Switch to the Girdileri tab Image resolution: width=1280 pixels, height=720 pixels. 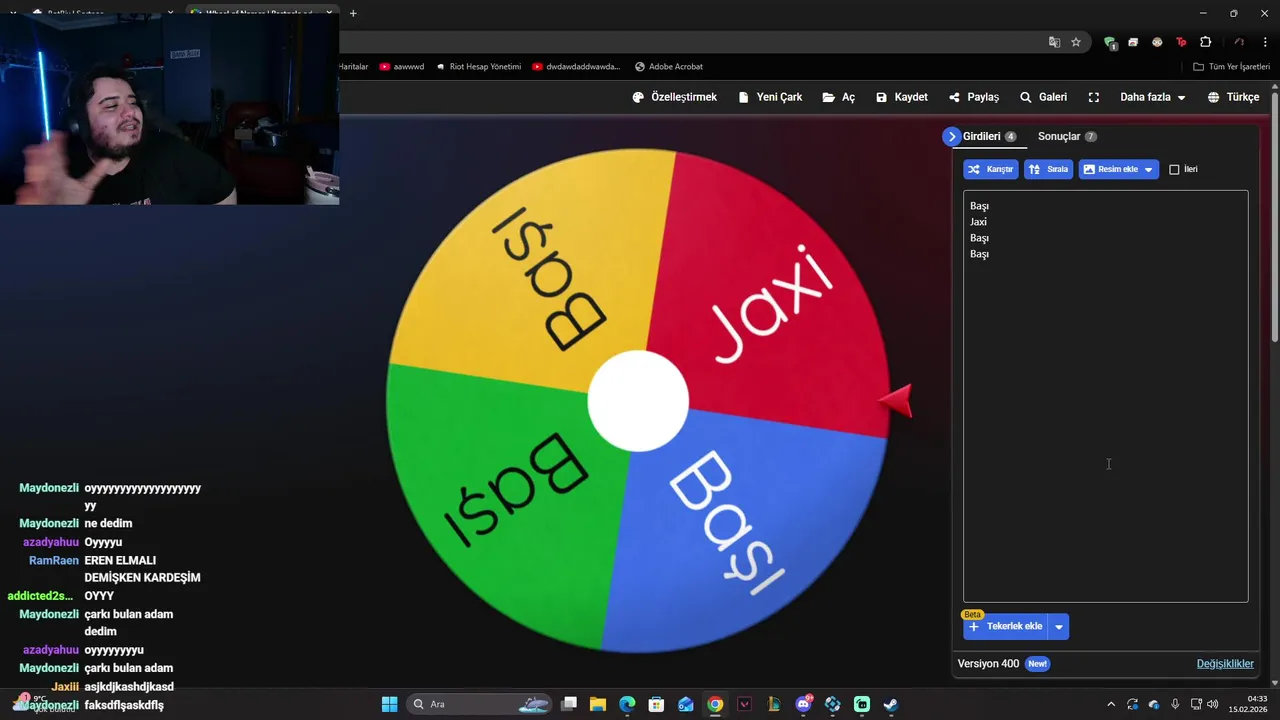[989, 136]
